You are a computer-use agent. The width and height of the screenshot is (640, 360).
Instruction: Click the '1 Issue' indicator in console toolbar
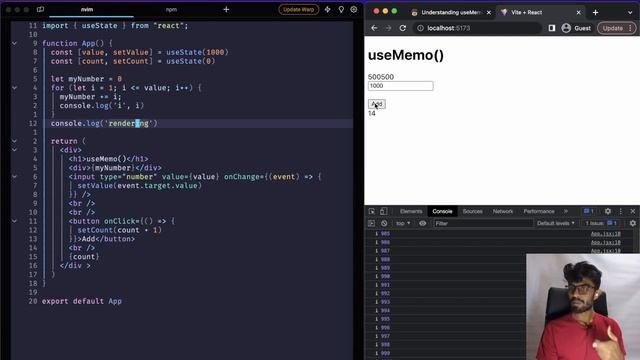coord(601,223)
